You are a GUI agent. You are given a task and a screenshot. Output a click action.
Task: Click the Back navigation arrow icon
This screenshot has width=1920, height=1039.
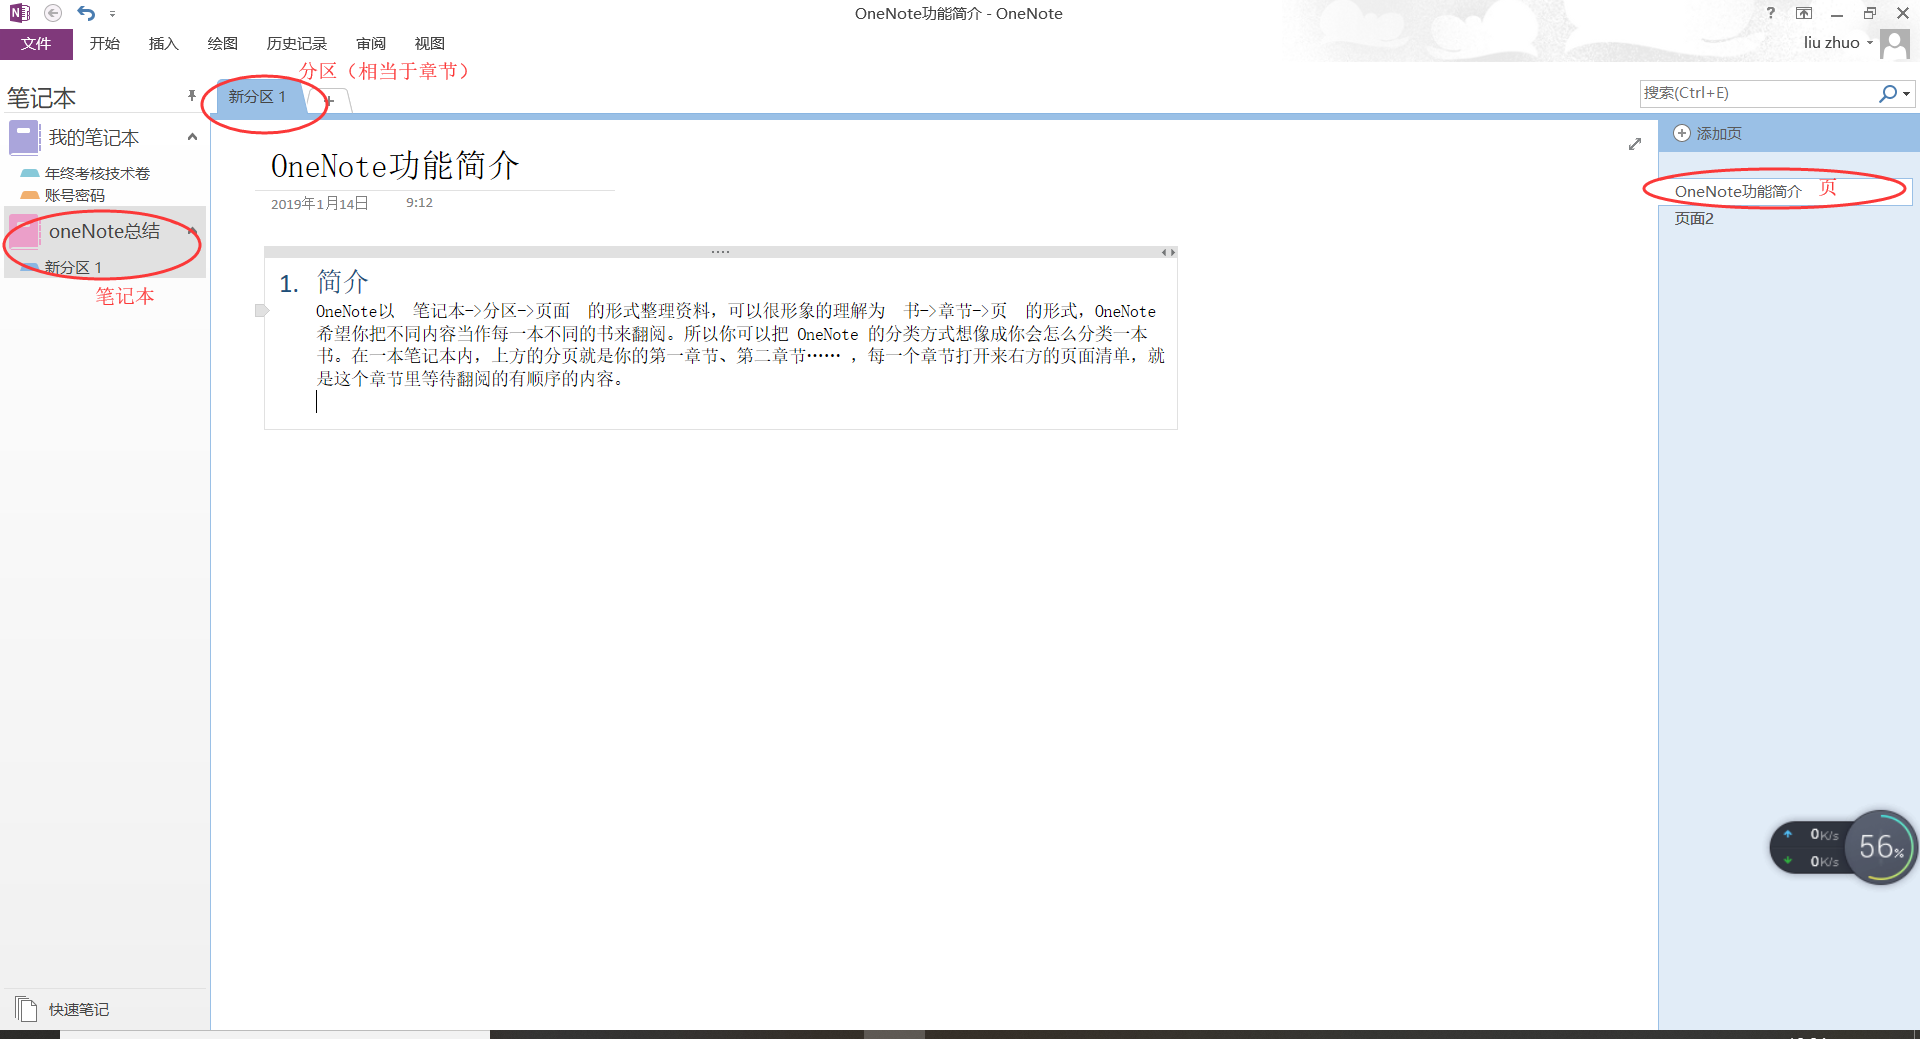click(x=54, y=13)
